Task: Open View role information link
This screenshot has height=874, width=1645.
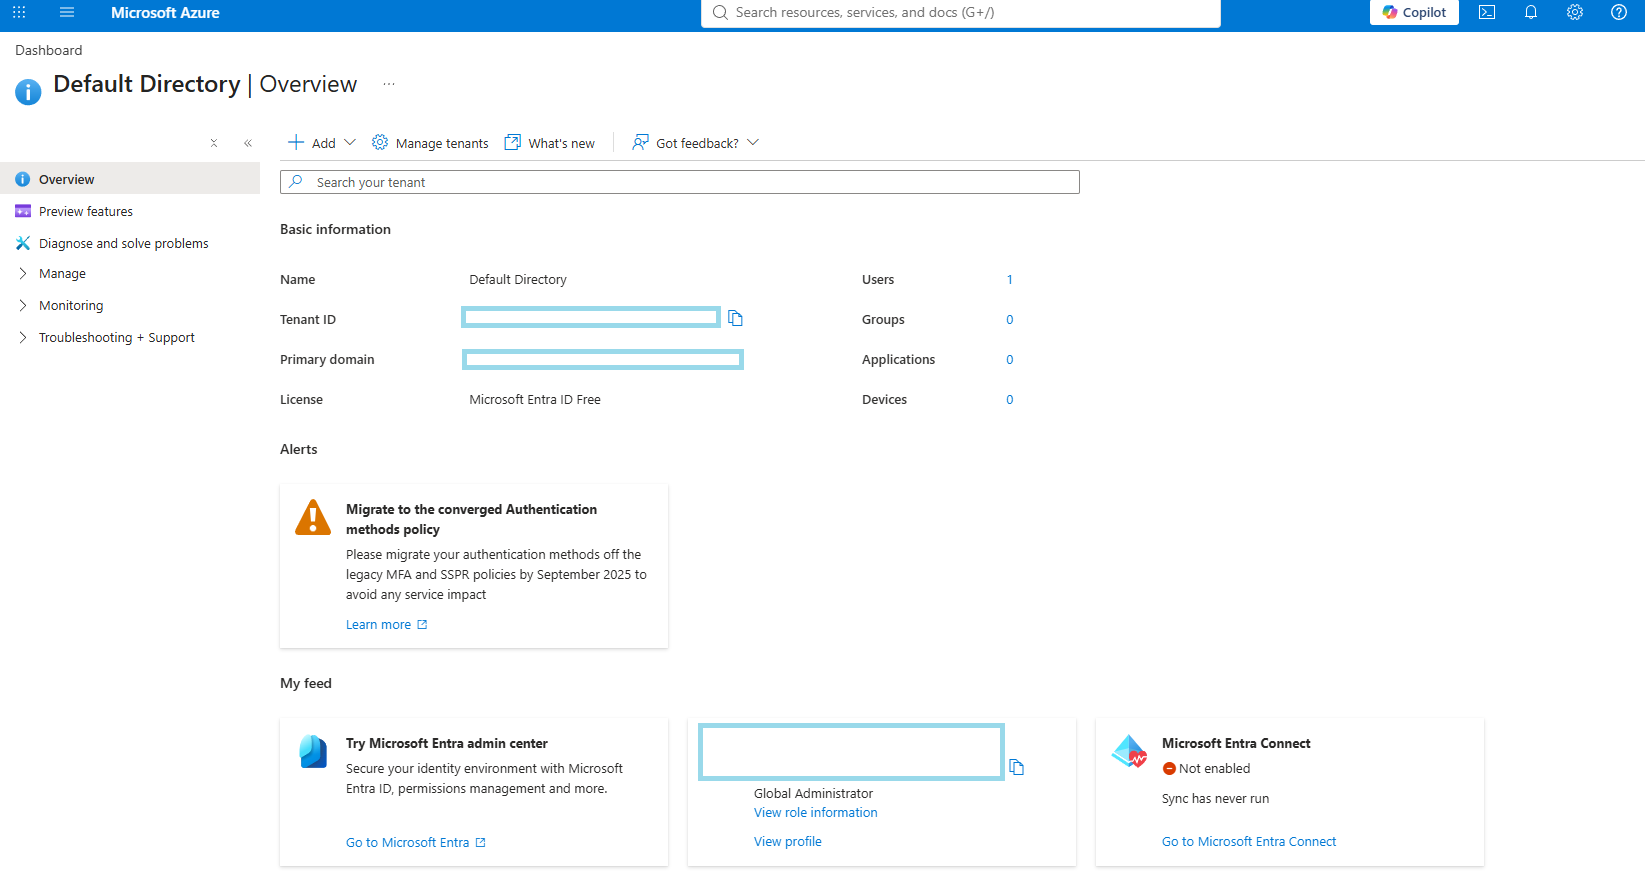Action: click(x=816, y=812)
